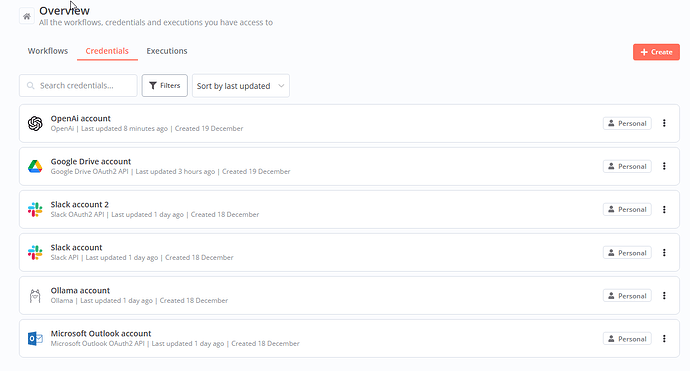Open three-dot menu for OpenAi account

click(x=664, y=123)
